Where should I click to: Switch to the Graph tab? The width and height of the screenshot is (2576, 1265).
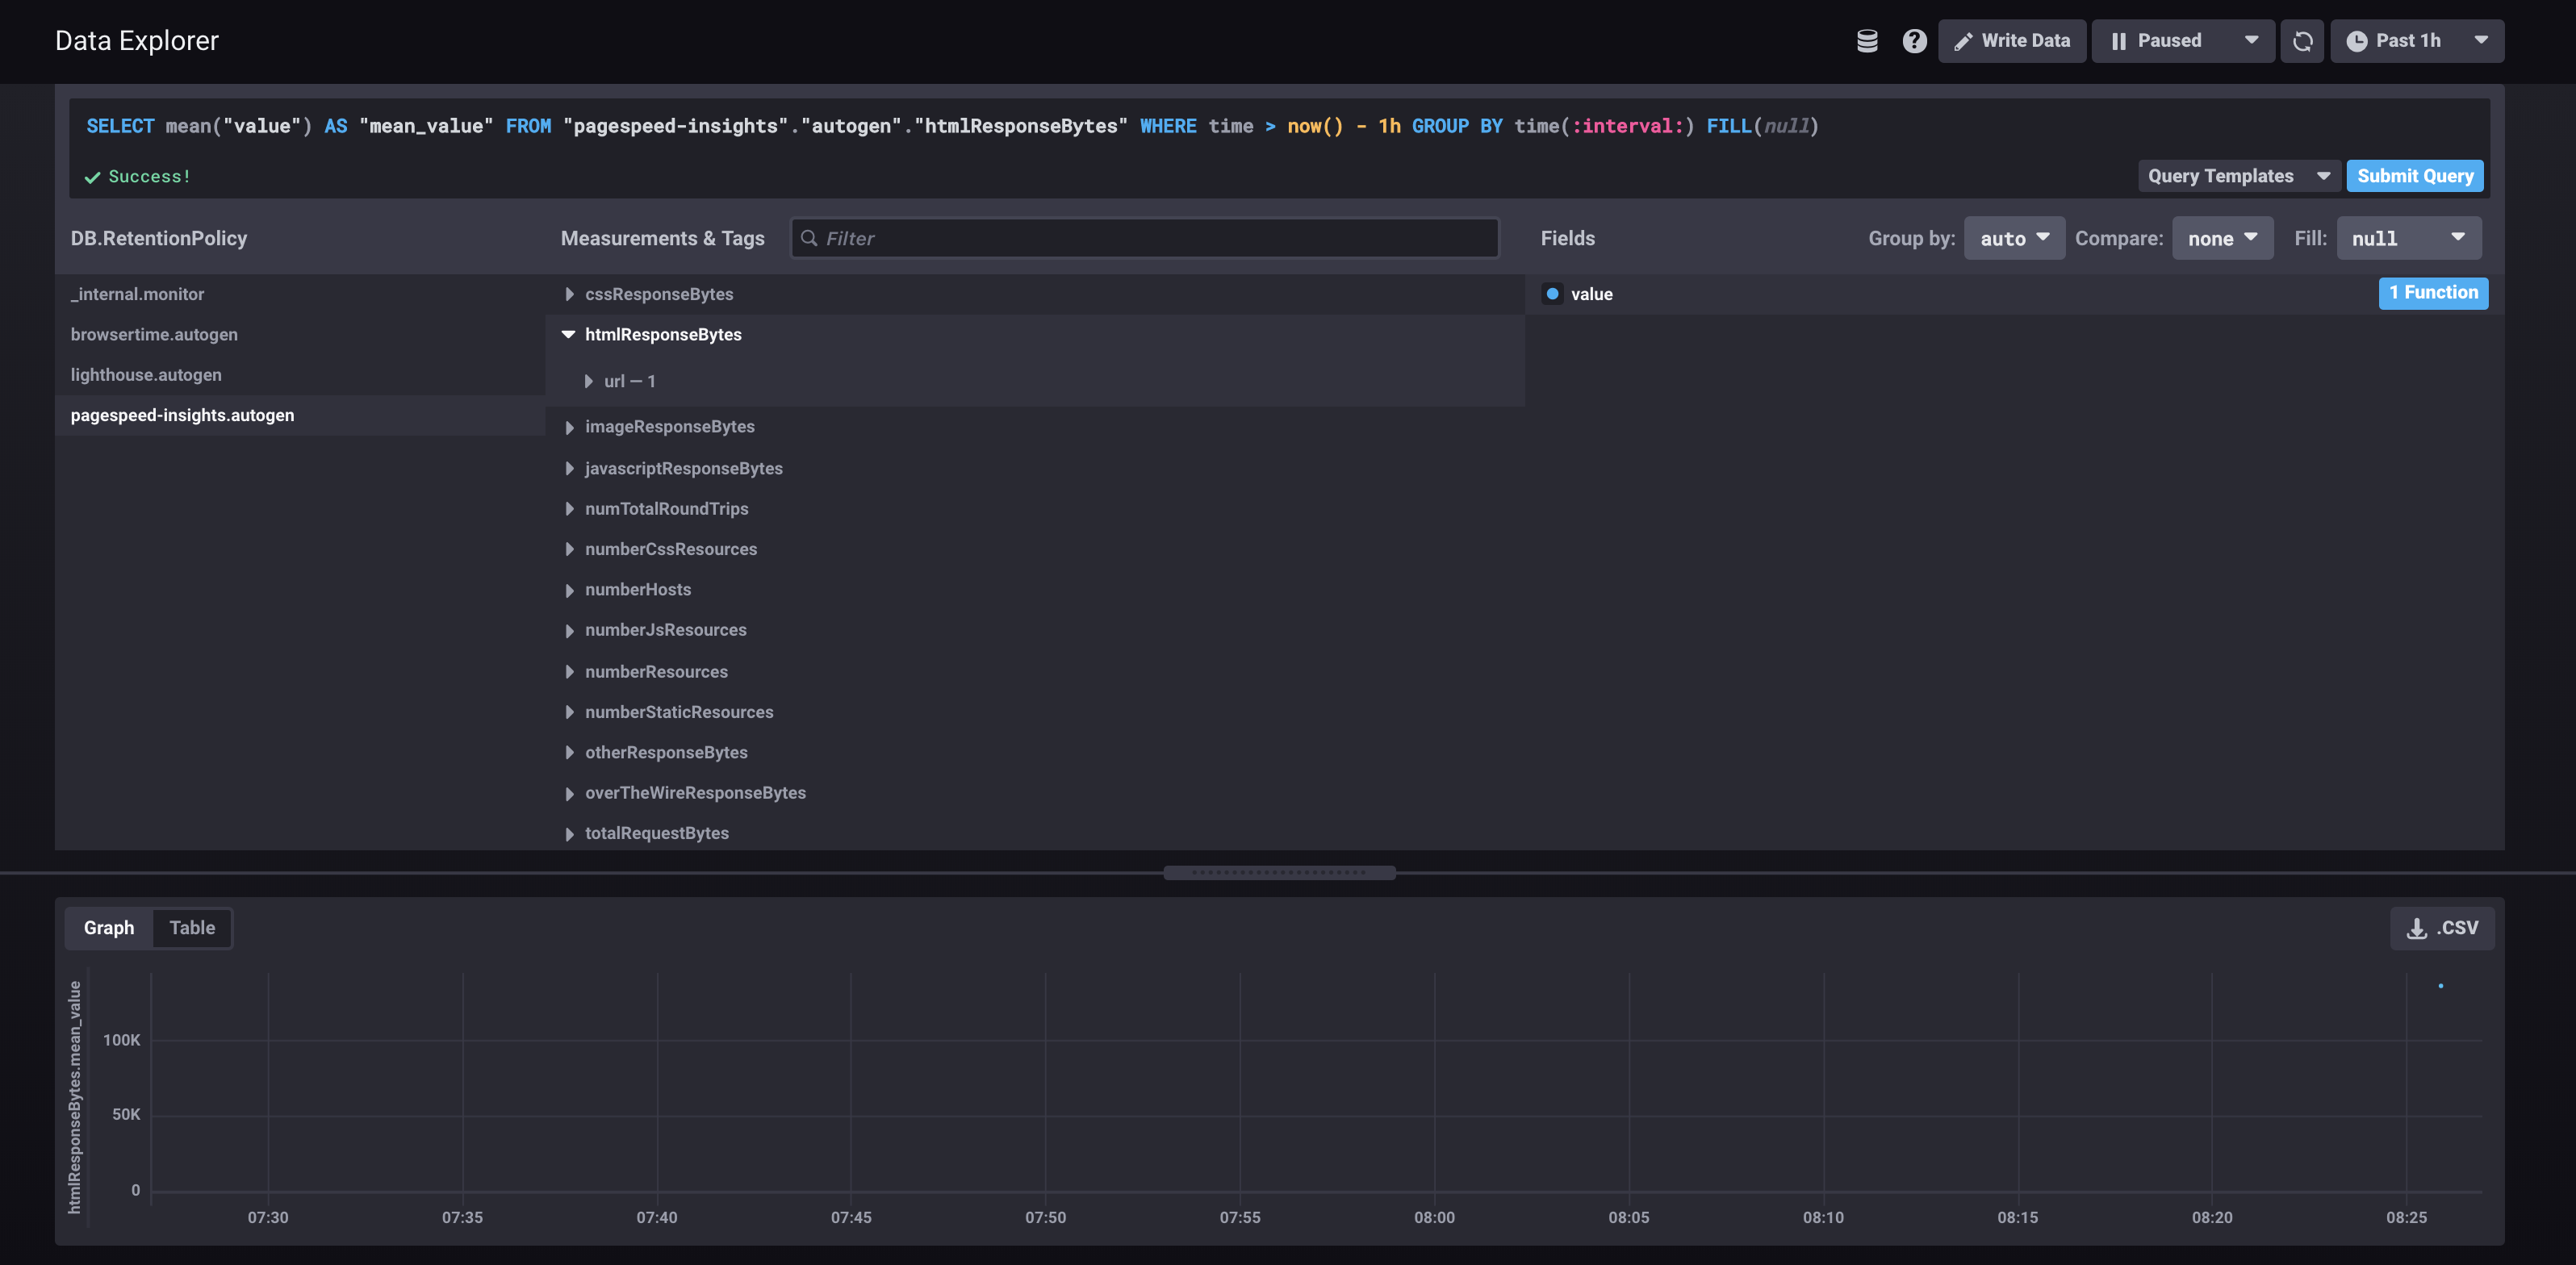[x=109, y=928]
